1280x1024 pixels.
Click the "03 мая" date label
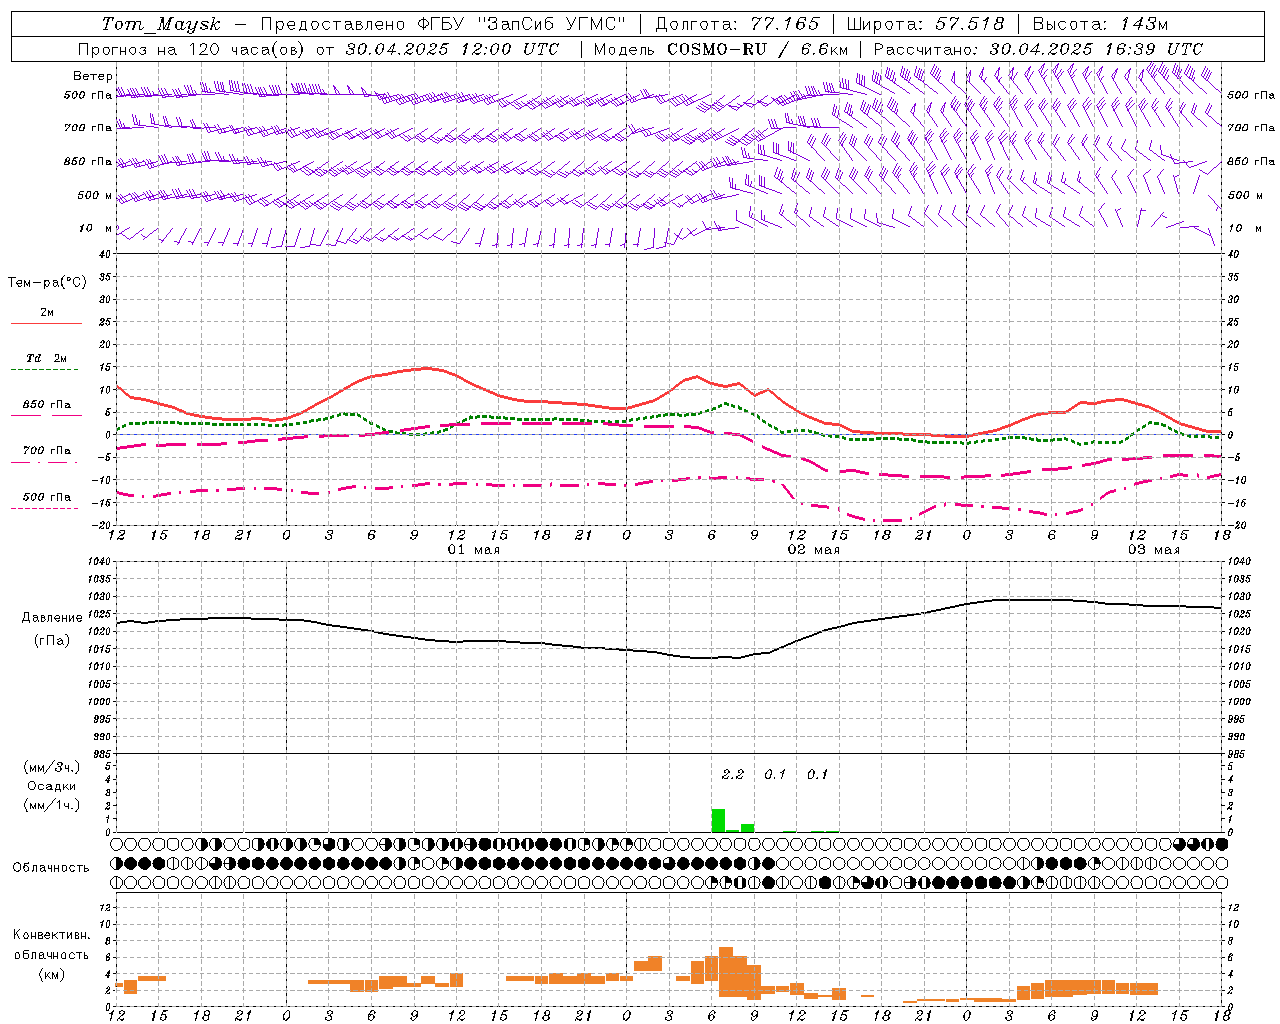(1154, 550)
